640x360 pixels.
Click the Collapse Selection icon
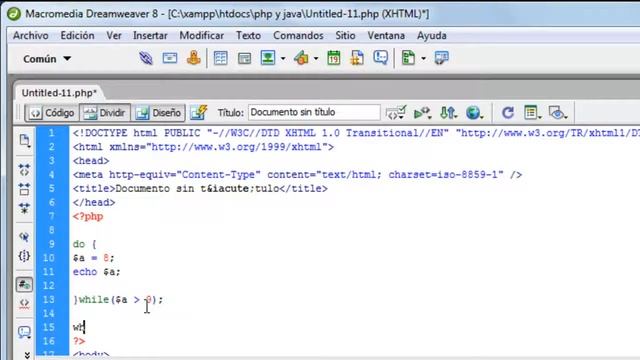(24, 189)
